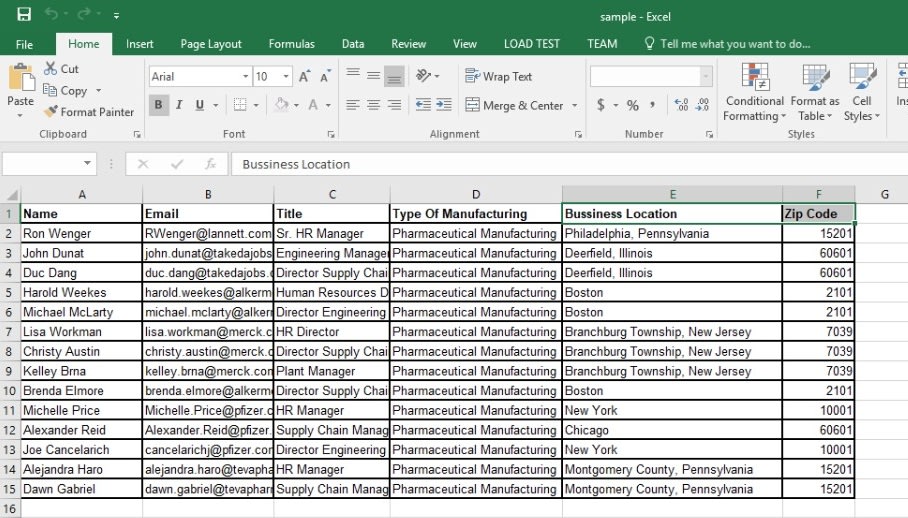Open the Page Layout tab

pyautogui.click(x=211, y=44)
